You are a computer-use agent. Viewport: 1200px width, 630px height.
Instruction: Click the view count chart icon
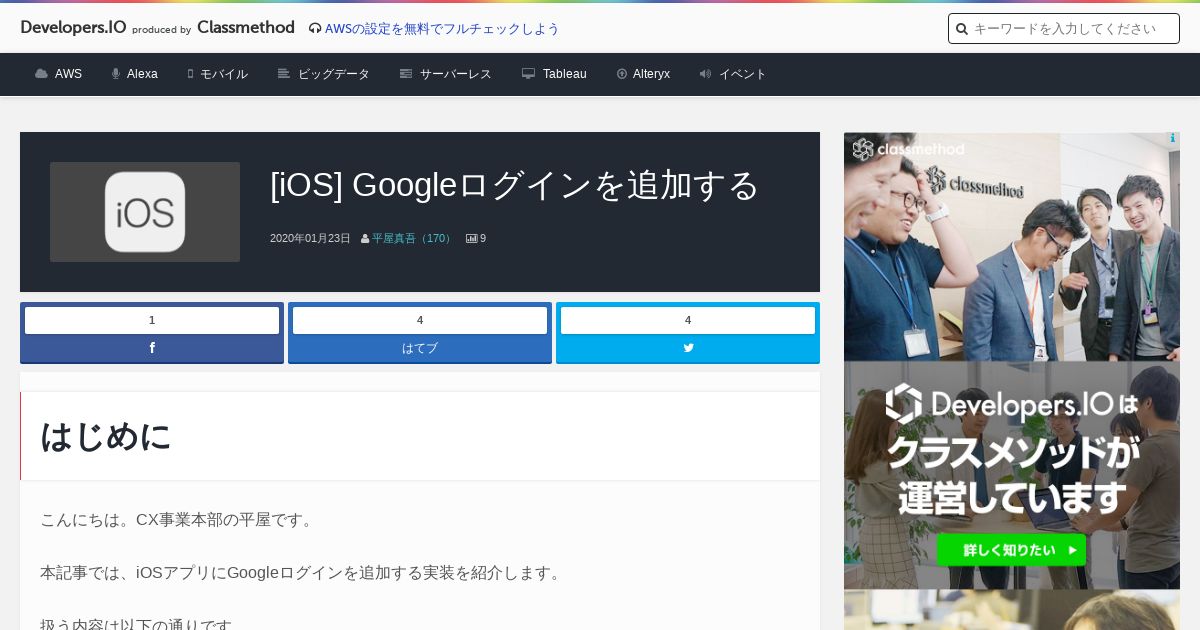472,239
